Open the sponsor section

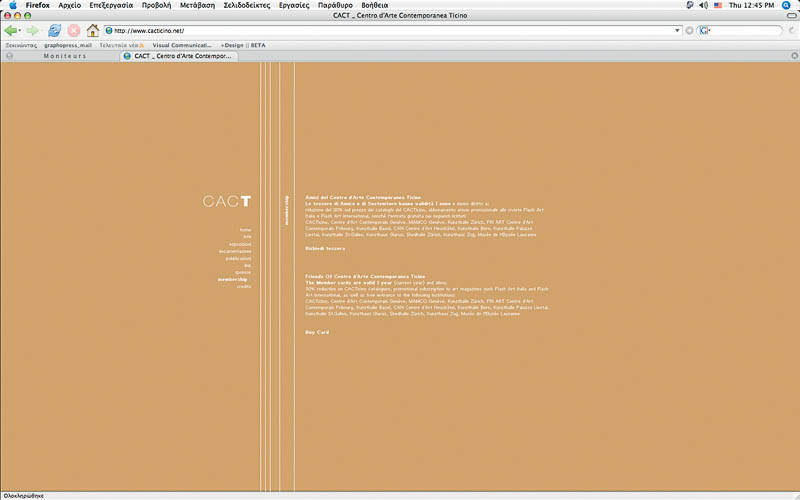243,272
